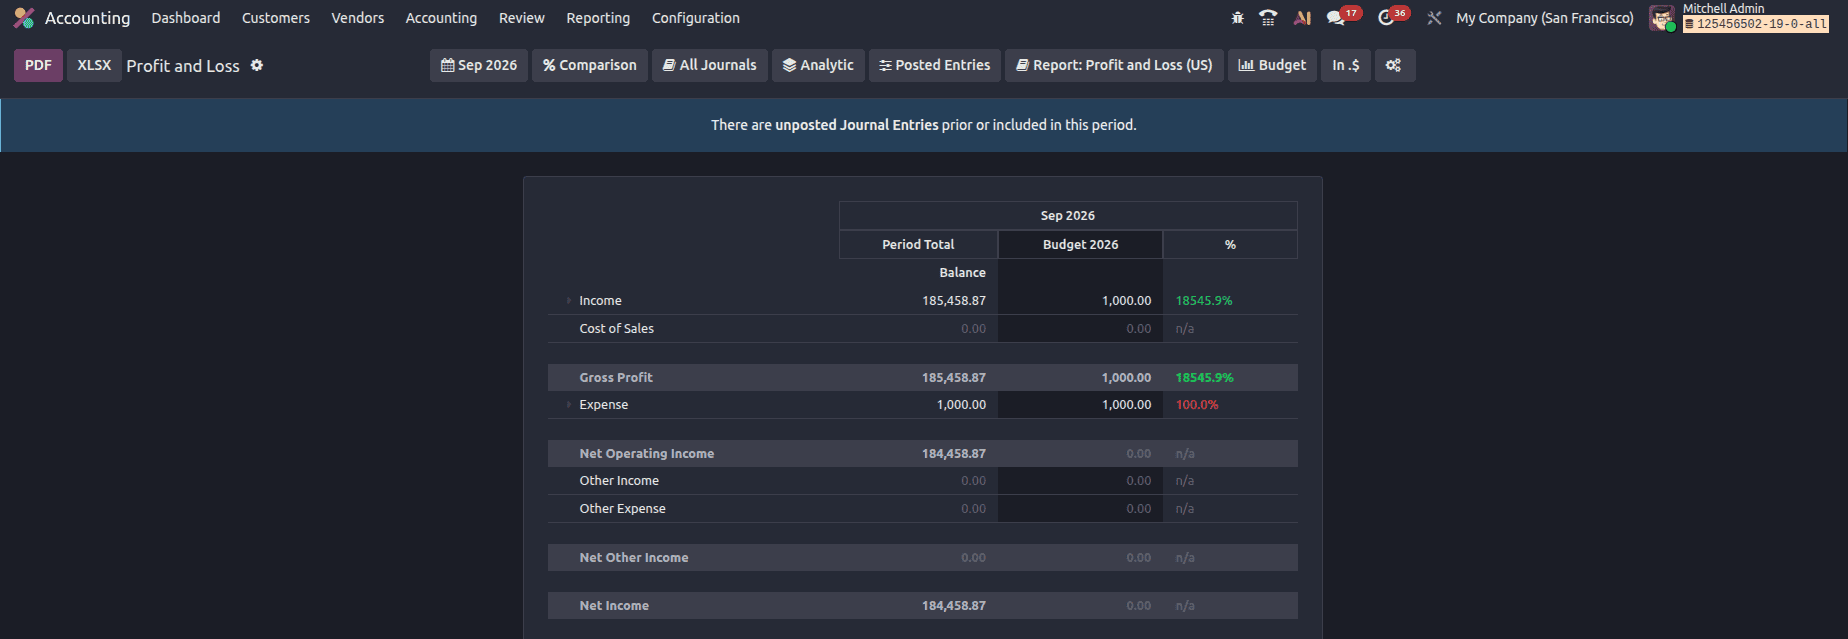Click gear icon next to Profit and Loss
1848x639 pixels.
point(257,65)
